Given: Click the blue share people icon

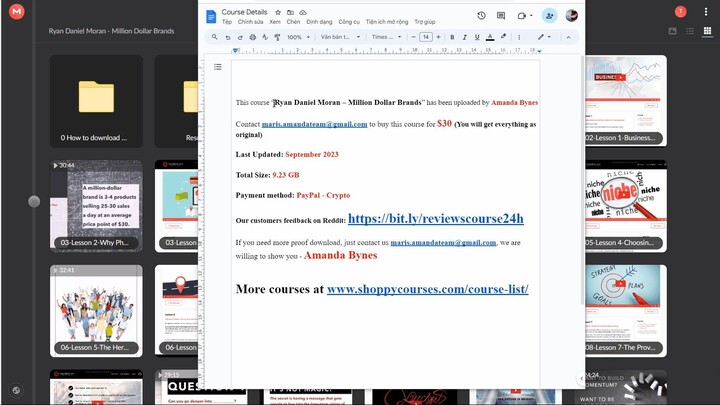Looking at the screenshot, I should (x=549, y=16).
